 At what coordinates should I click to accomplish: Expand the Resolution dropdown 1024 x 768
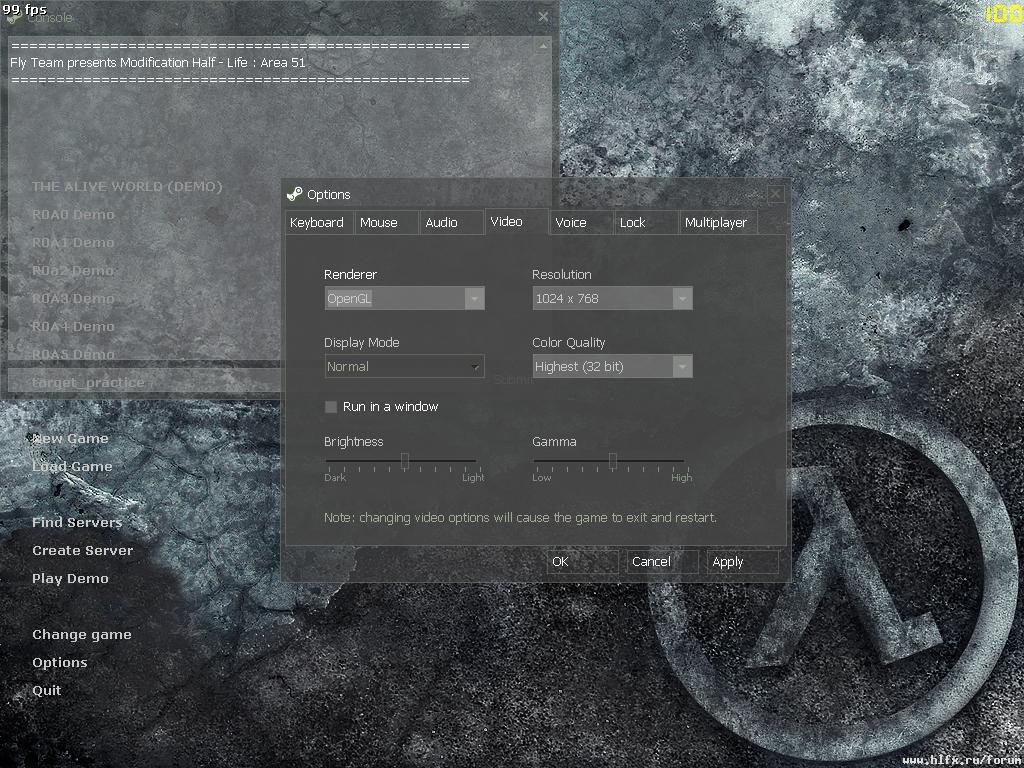click(x=612, y=298)
